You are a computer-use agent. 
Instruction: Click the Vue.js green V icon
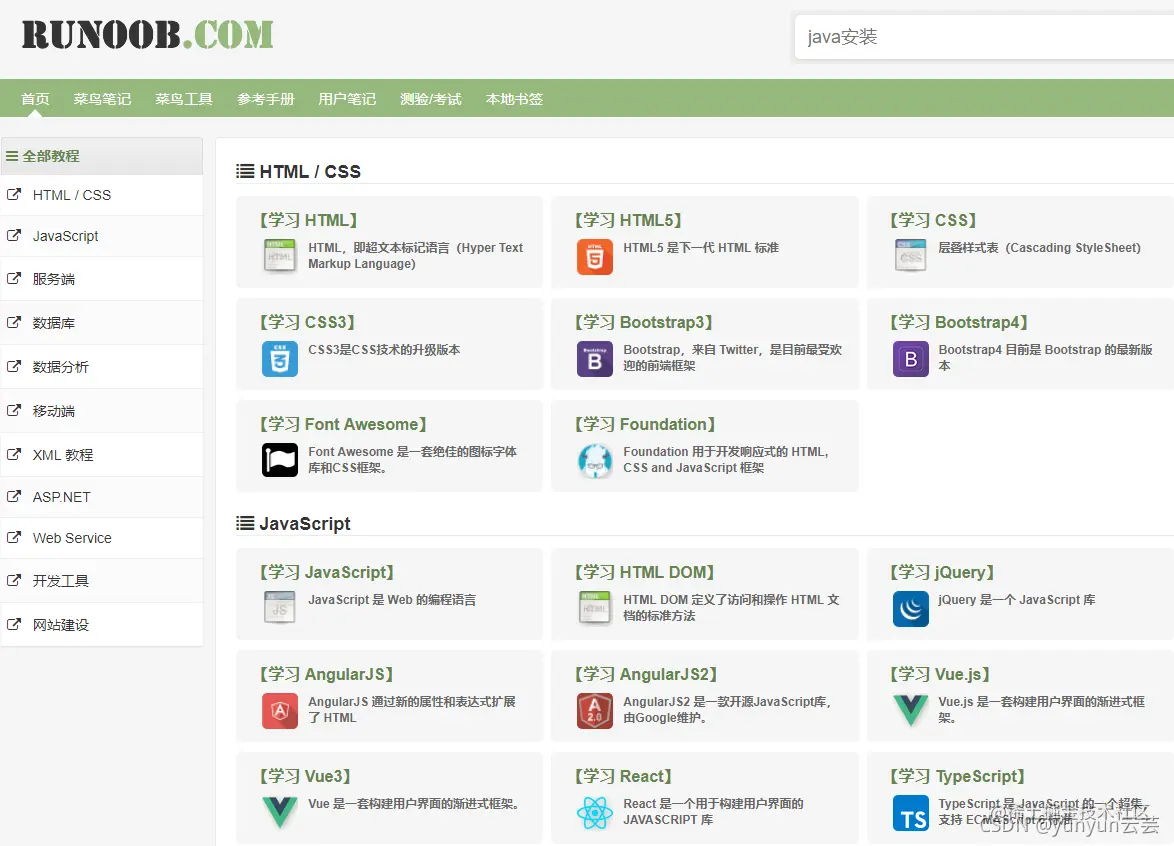coord(910,710)
